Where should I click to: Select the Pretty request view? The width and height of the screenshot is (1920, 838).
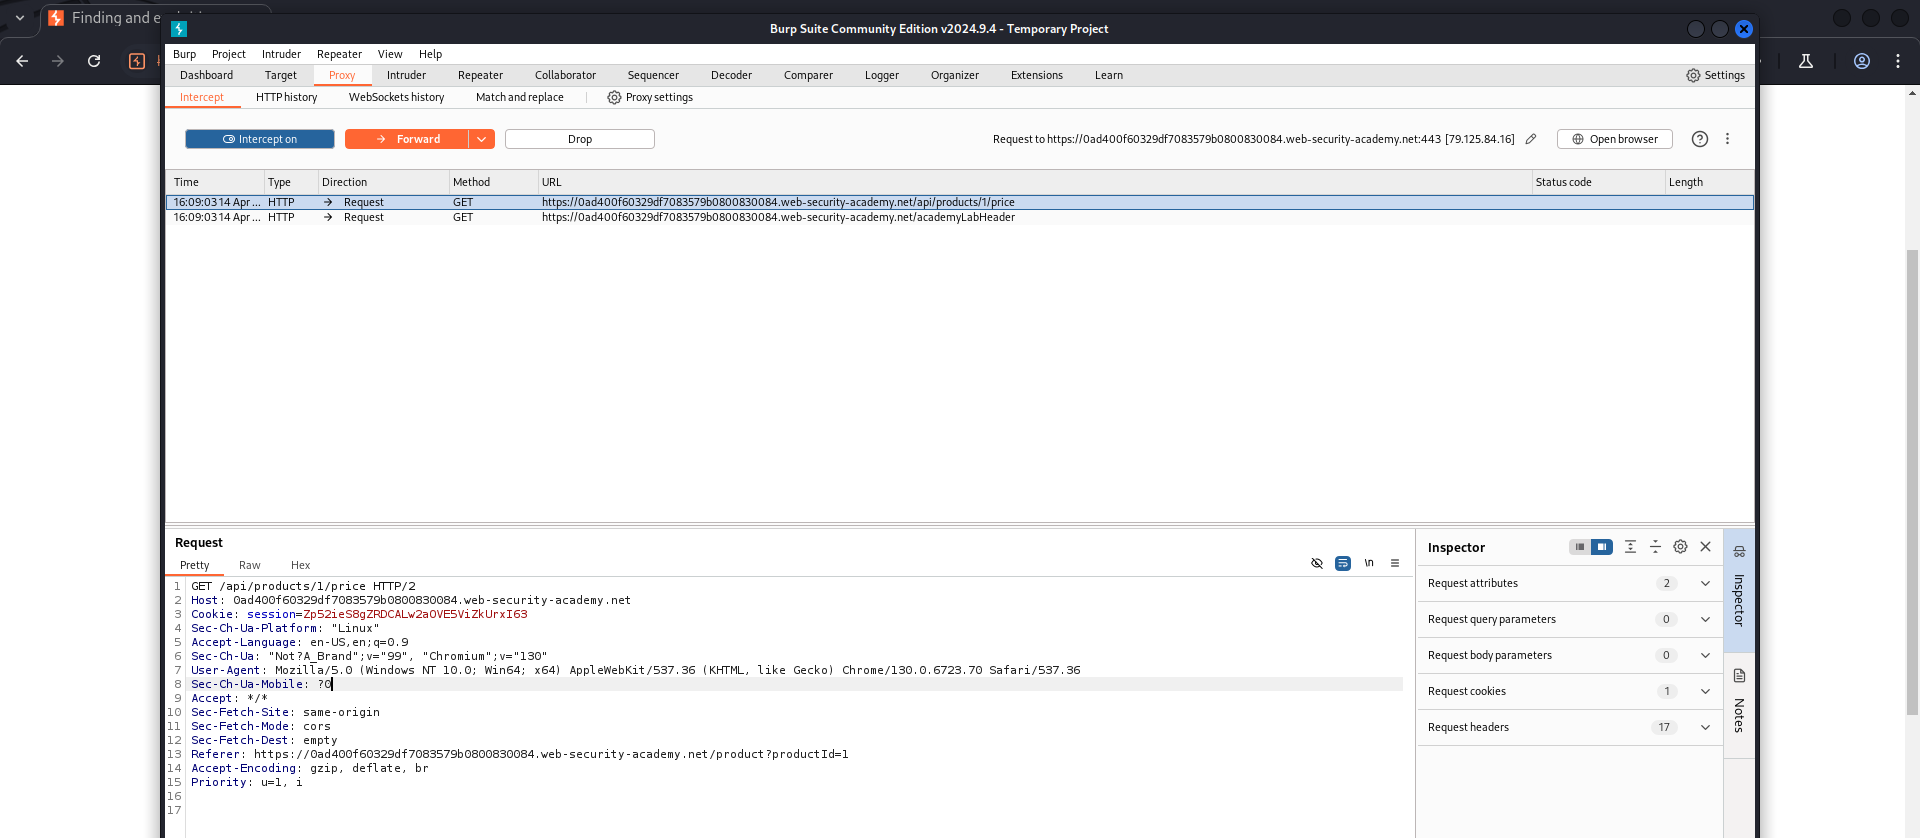[x=194, y=565]
